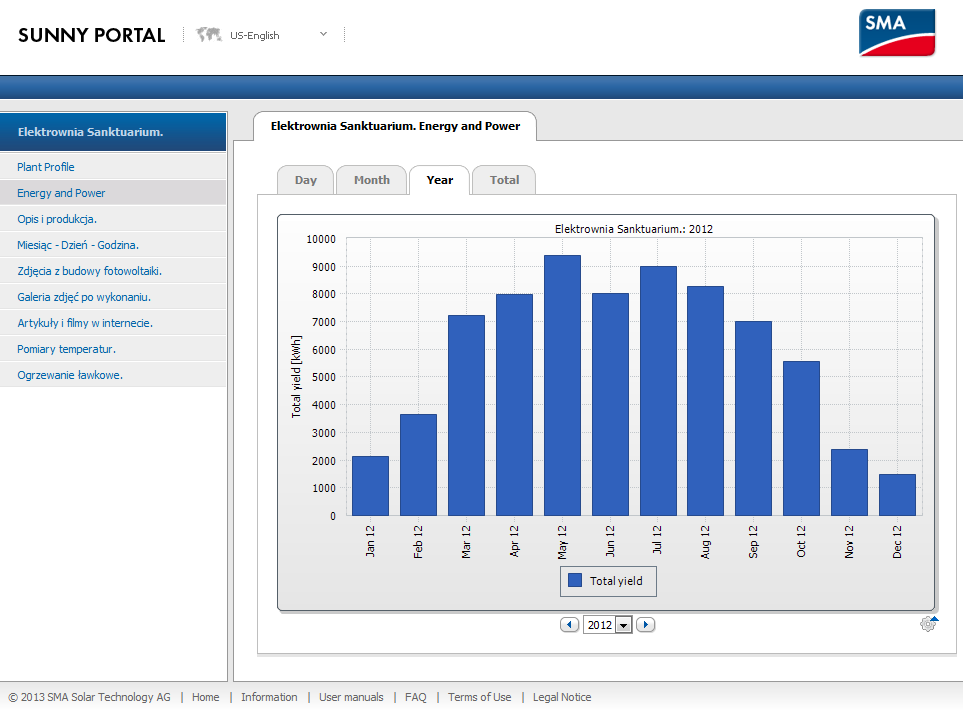Click the world map language icon

tap(208, 34)
